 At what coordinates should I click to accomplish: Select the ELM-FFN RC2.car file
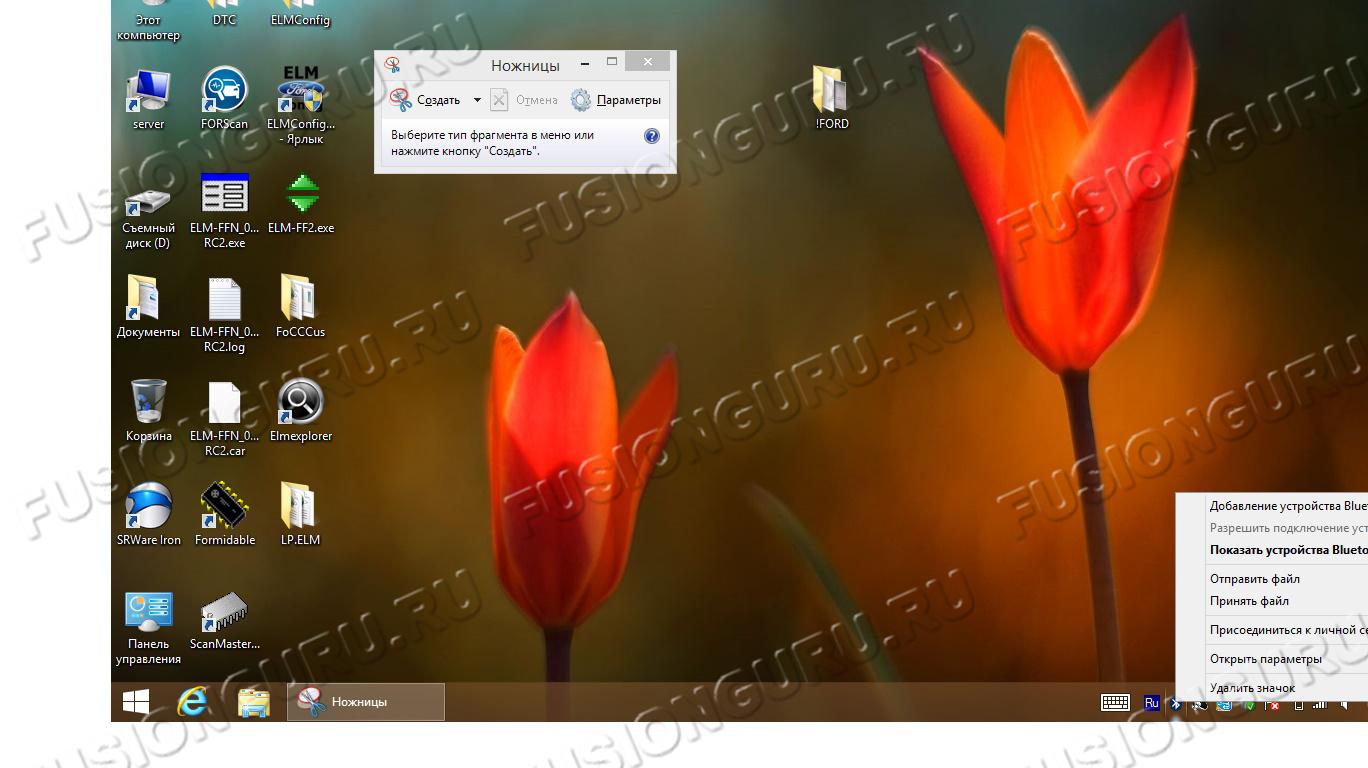224,418
